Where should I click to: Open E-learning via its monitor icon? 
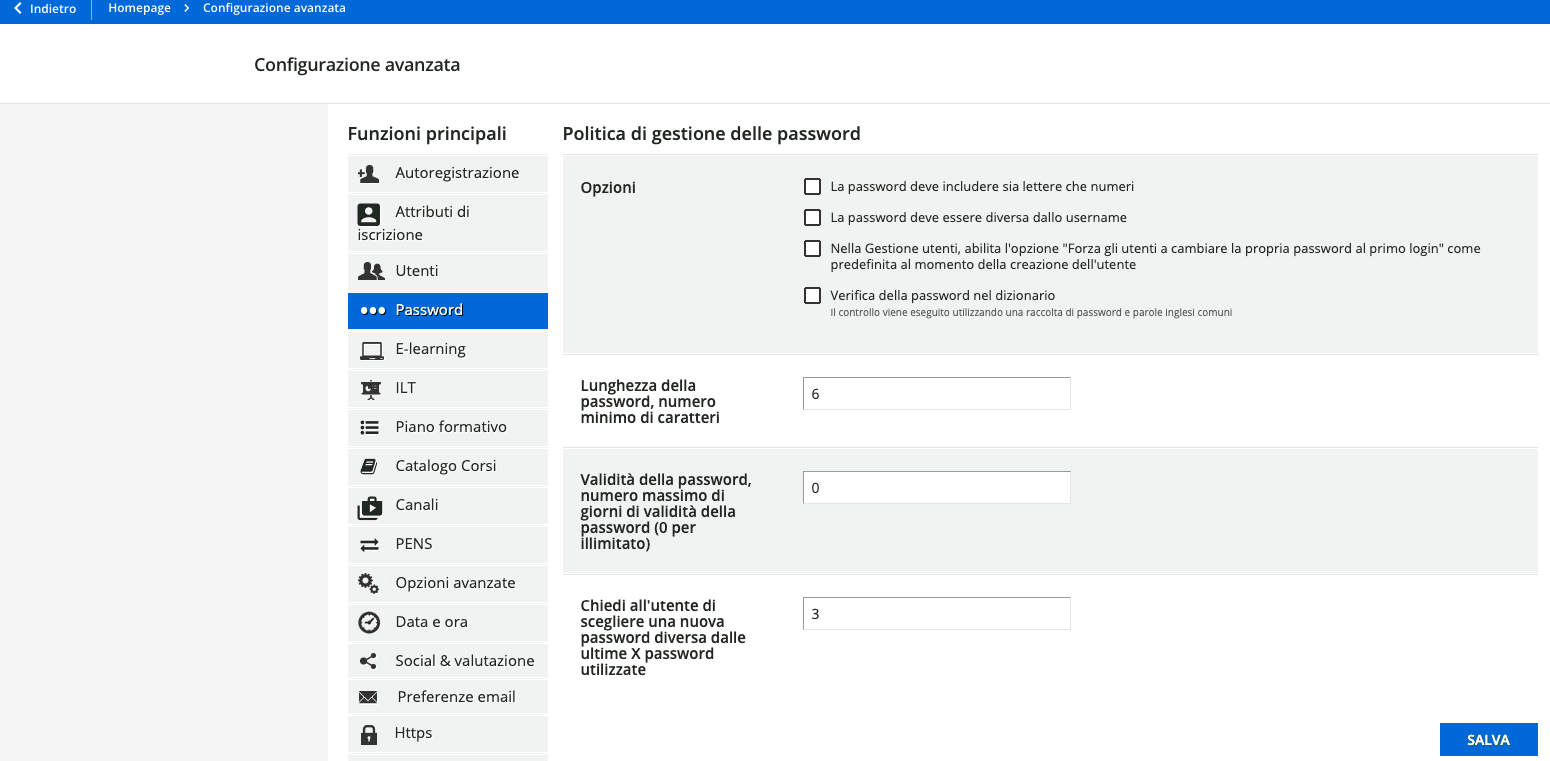tap(368, 349)
